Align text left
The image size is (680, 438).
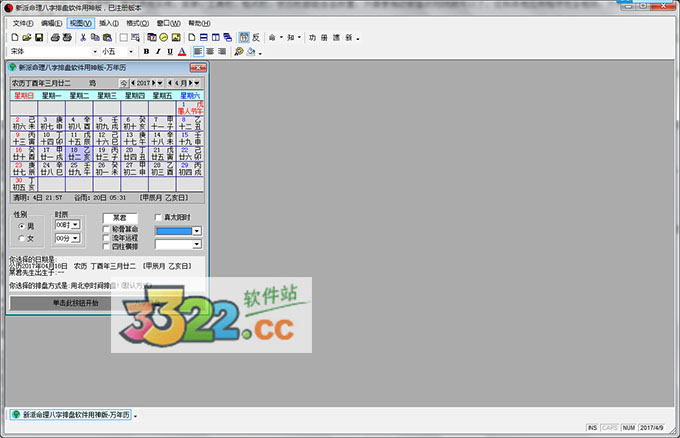[198, 52]
